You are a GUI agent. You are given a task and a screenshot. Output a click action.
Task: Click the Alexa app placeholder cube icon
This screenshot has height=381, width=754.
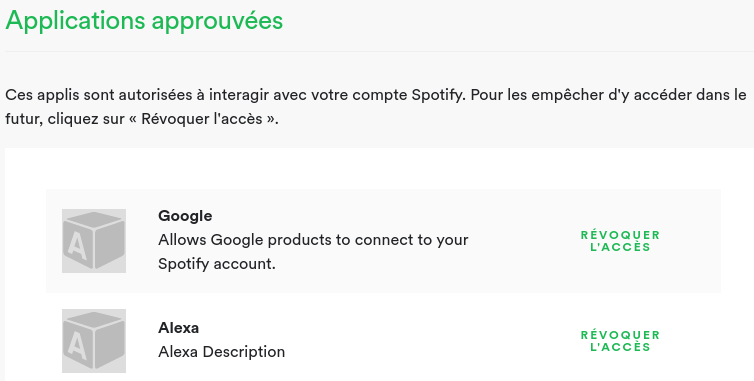[x=94, y=341]
